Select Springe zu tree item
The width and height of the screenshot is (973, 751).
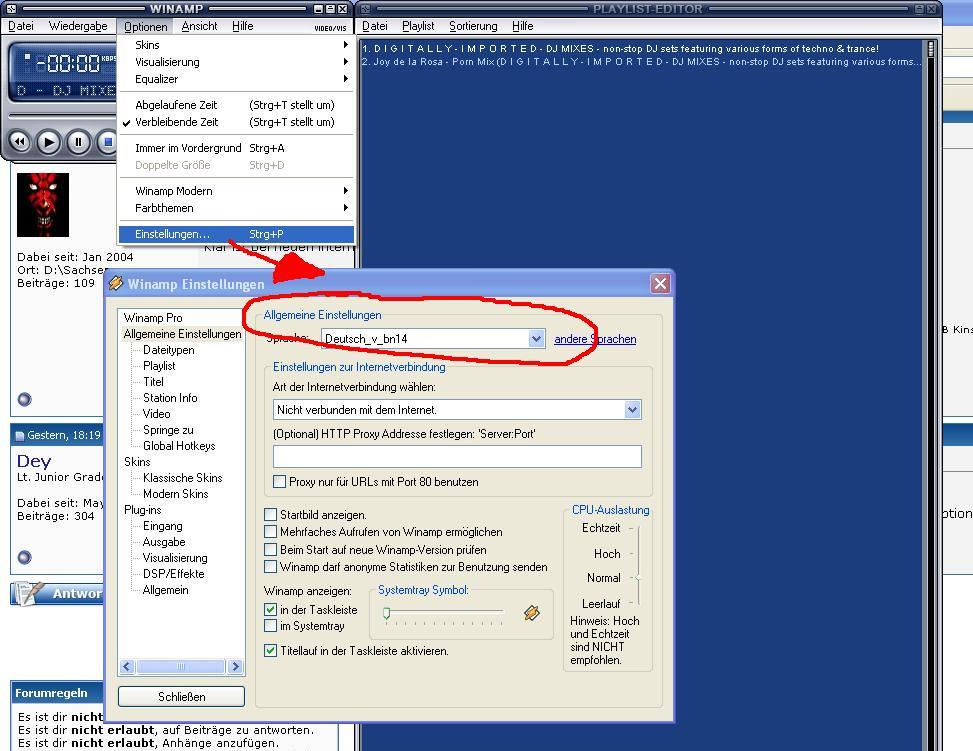[x=168, y=430]
